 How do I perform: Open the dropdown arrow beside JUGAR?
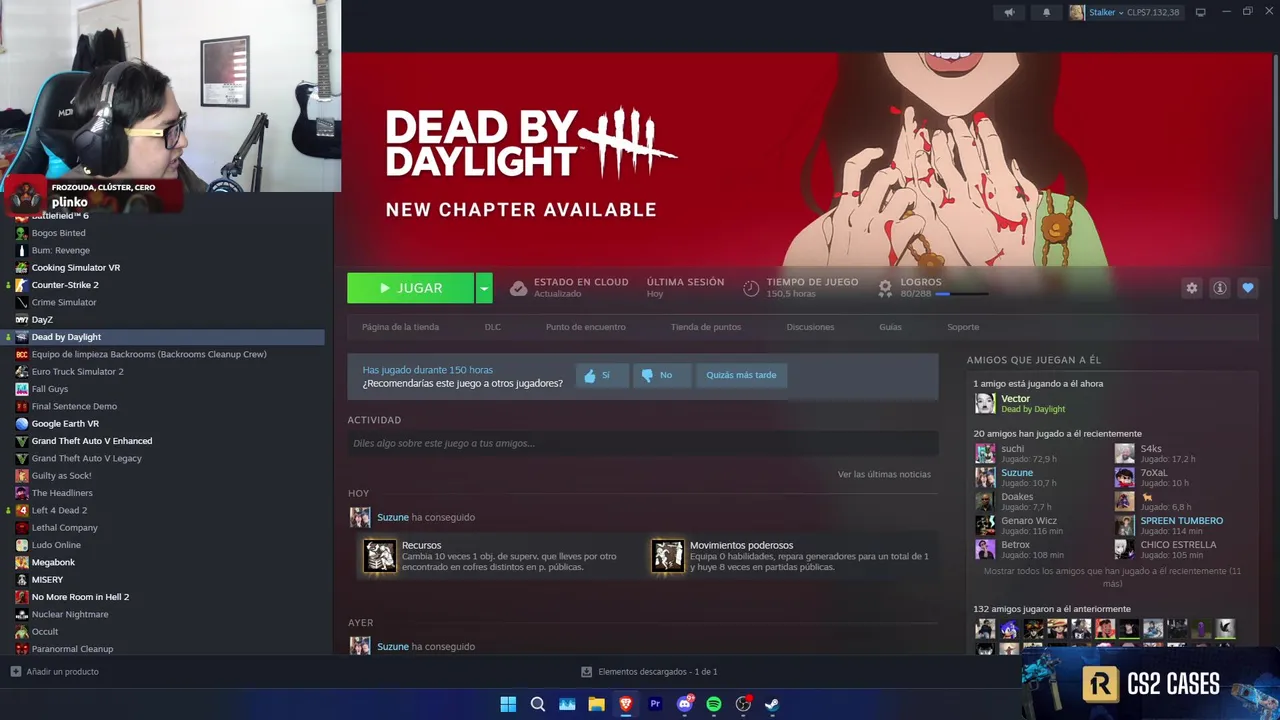484,288
